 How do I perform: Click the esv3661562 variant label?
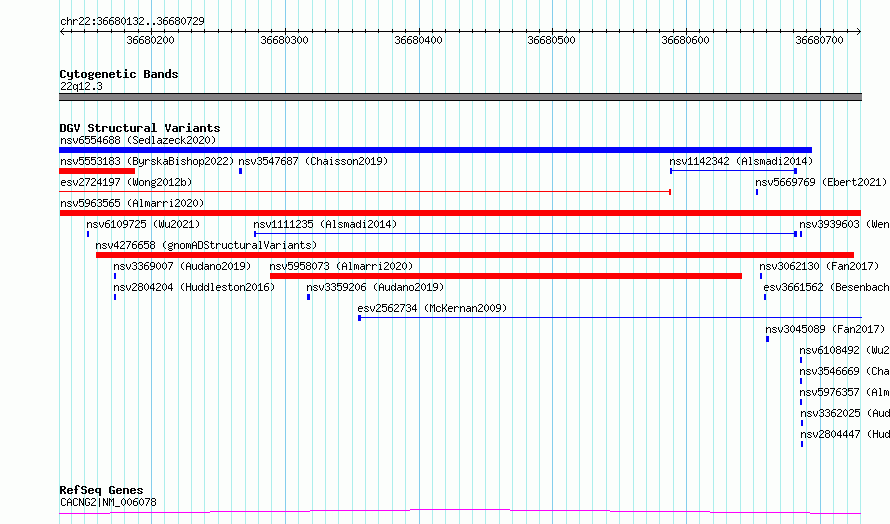pos(826,287)
